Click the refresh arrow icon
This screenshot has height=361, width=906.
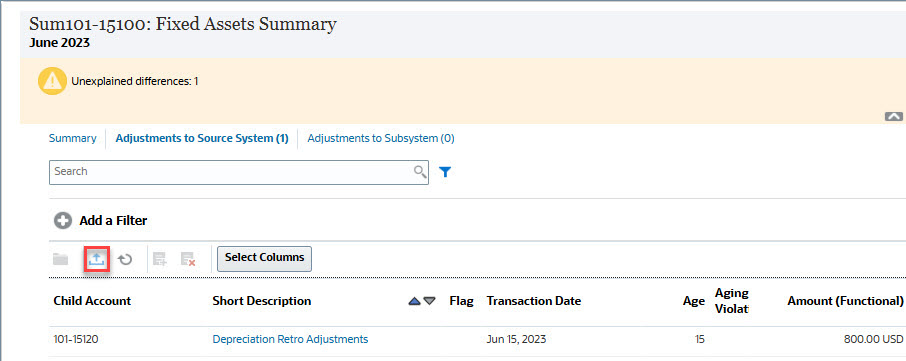(x=125, y=259)
